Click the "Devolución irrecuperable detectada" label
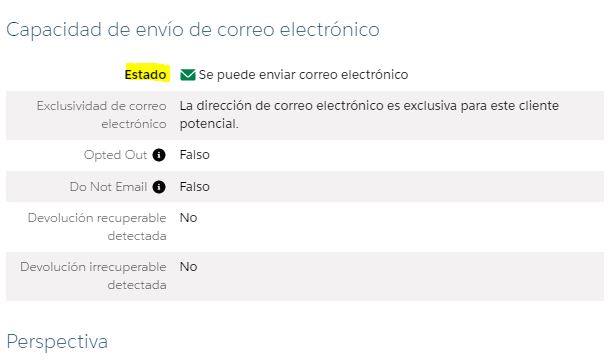615x361 pixels. tap(93, 276)
